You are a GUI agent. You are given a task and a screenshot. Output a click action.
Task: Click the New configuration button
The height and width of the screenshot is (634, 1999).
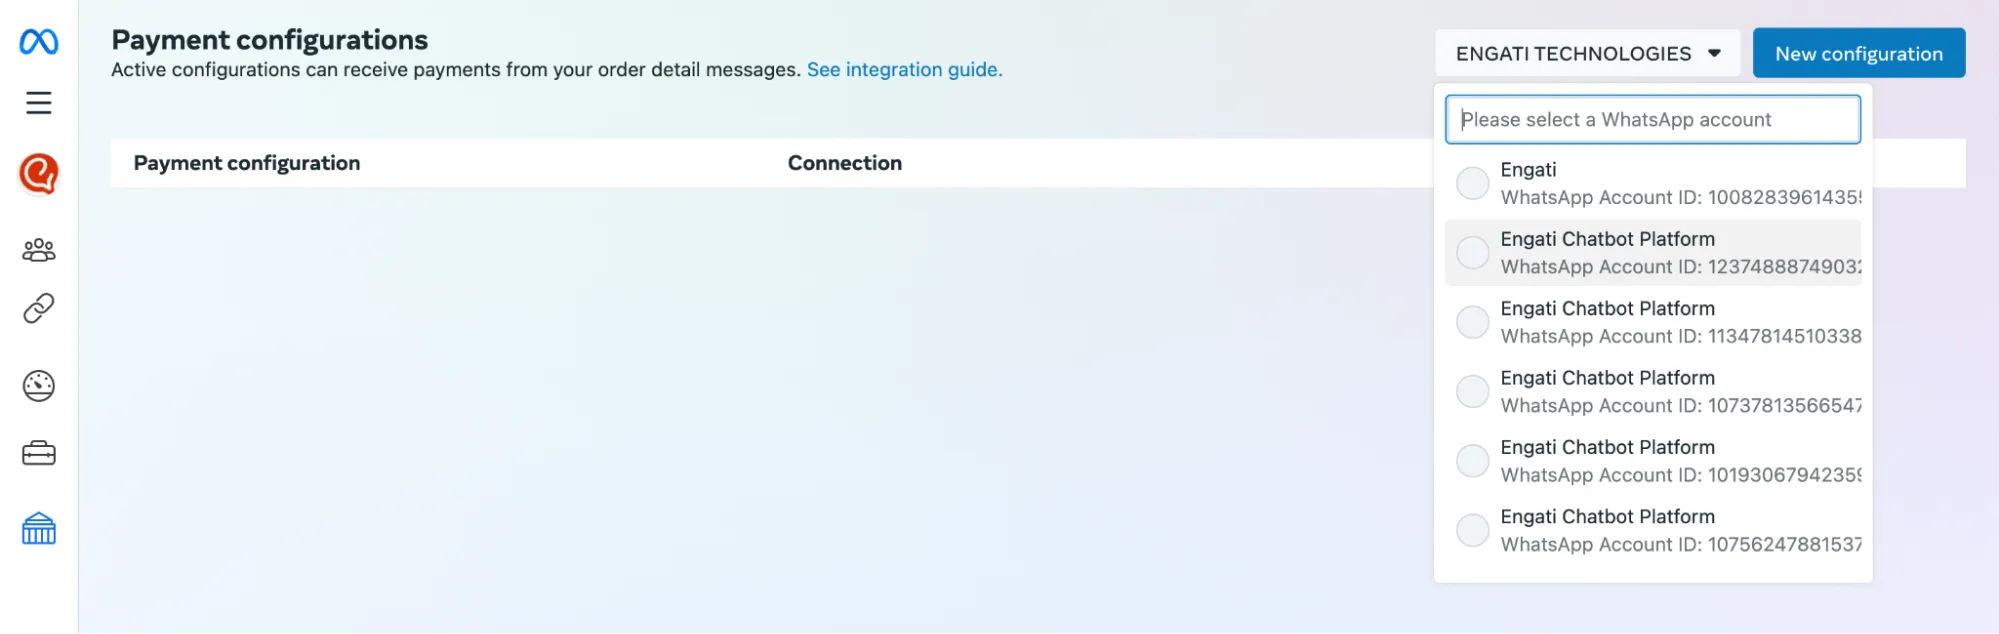1859,54
